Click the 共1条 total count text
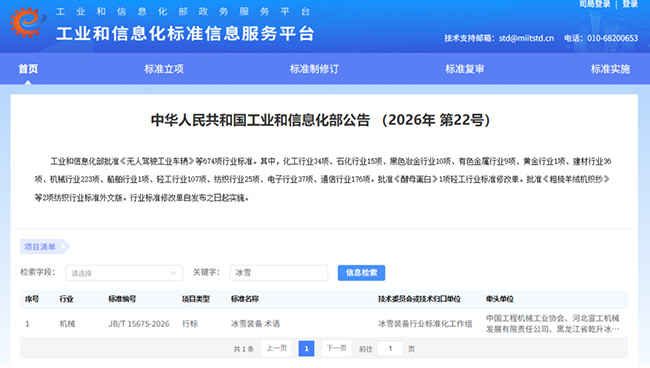The height and width of the screenshot is (368, 650). (x=243, y=349)
